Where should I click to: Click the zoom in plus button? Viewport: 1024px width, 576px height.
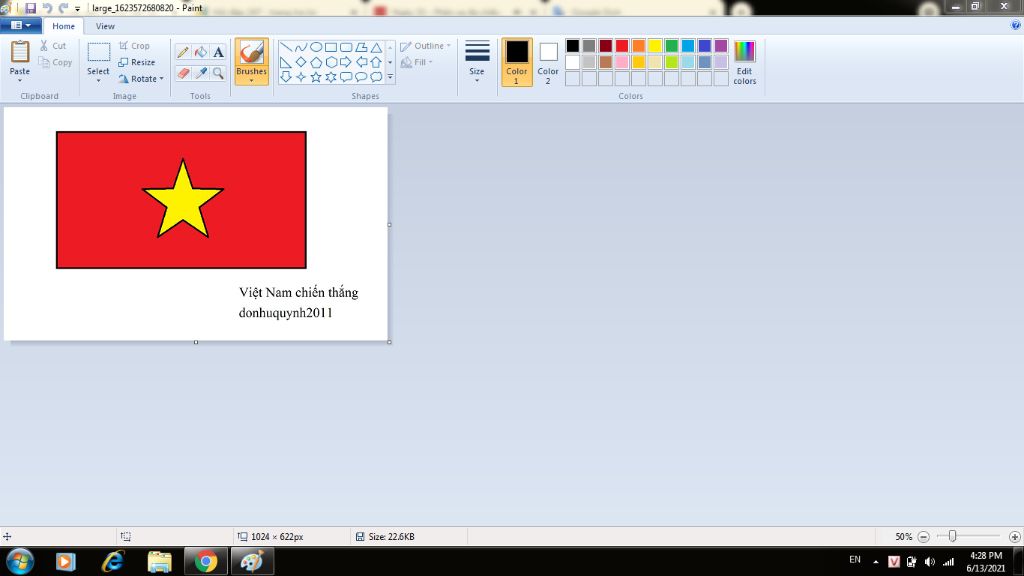coord(1014,537)
